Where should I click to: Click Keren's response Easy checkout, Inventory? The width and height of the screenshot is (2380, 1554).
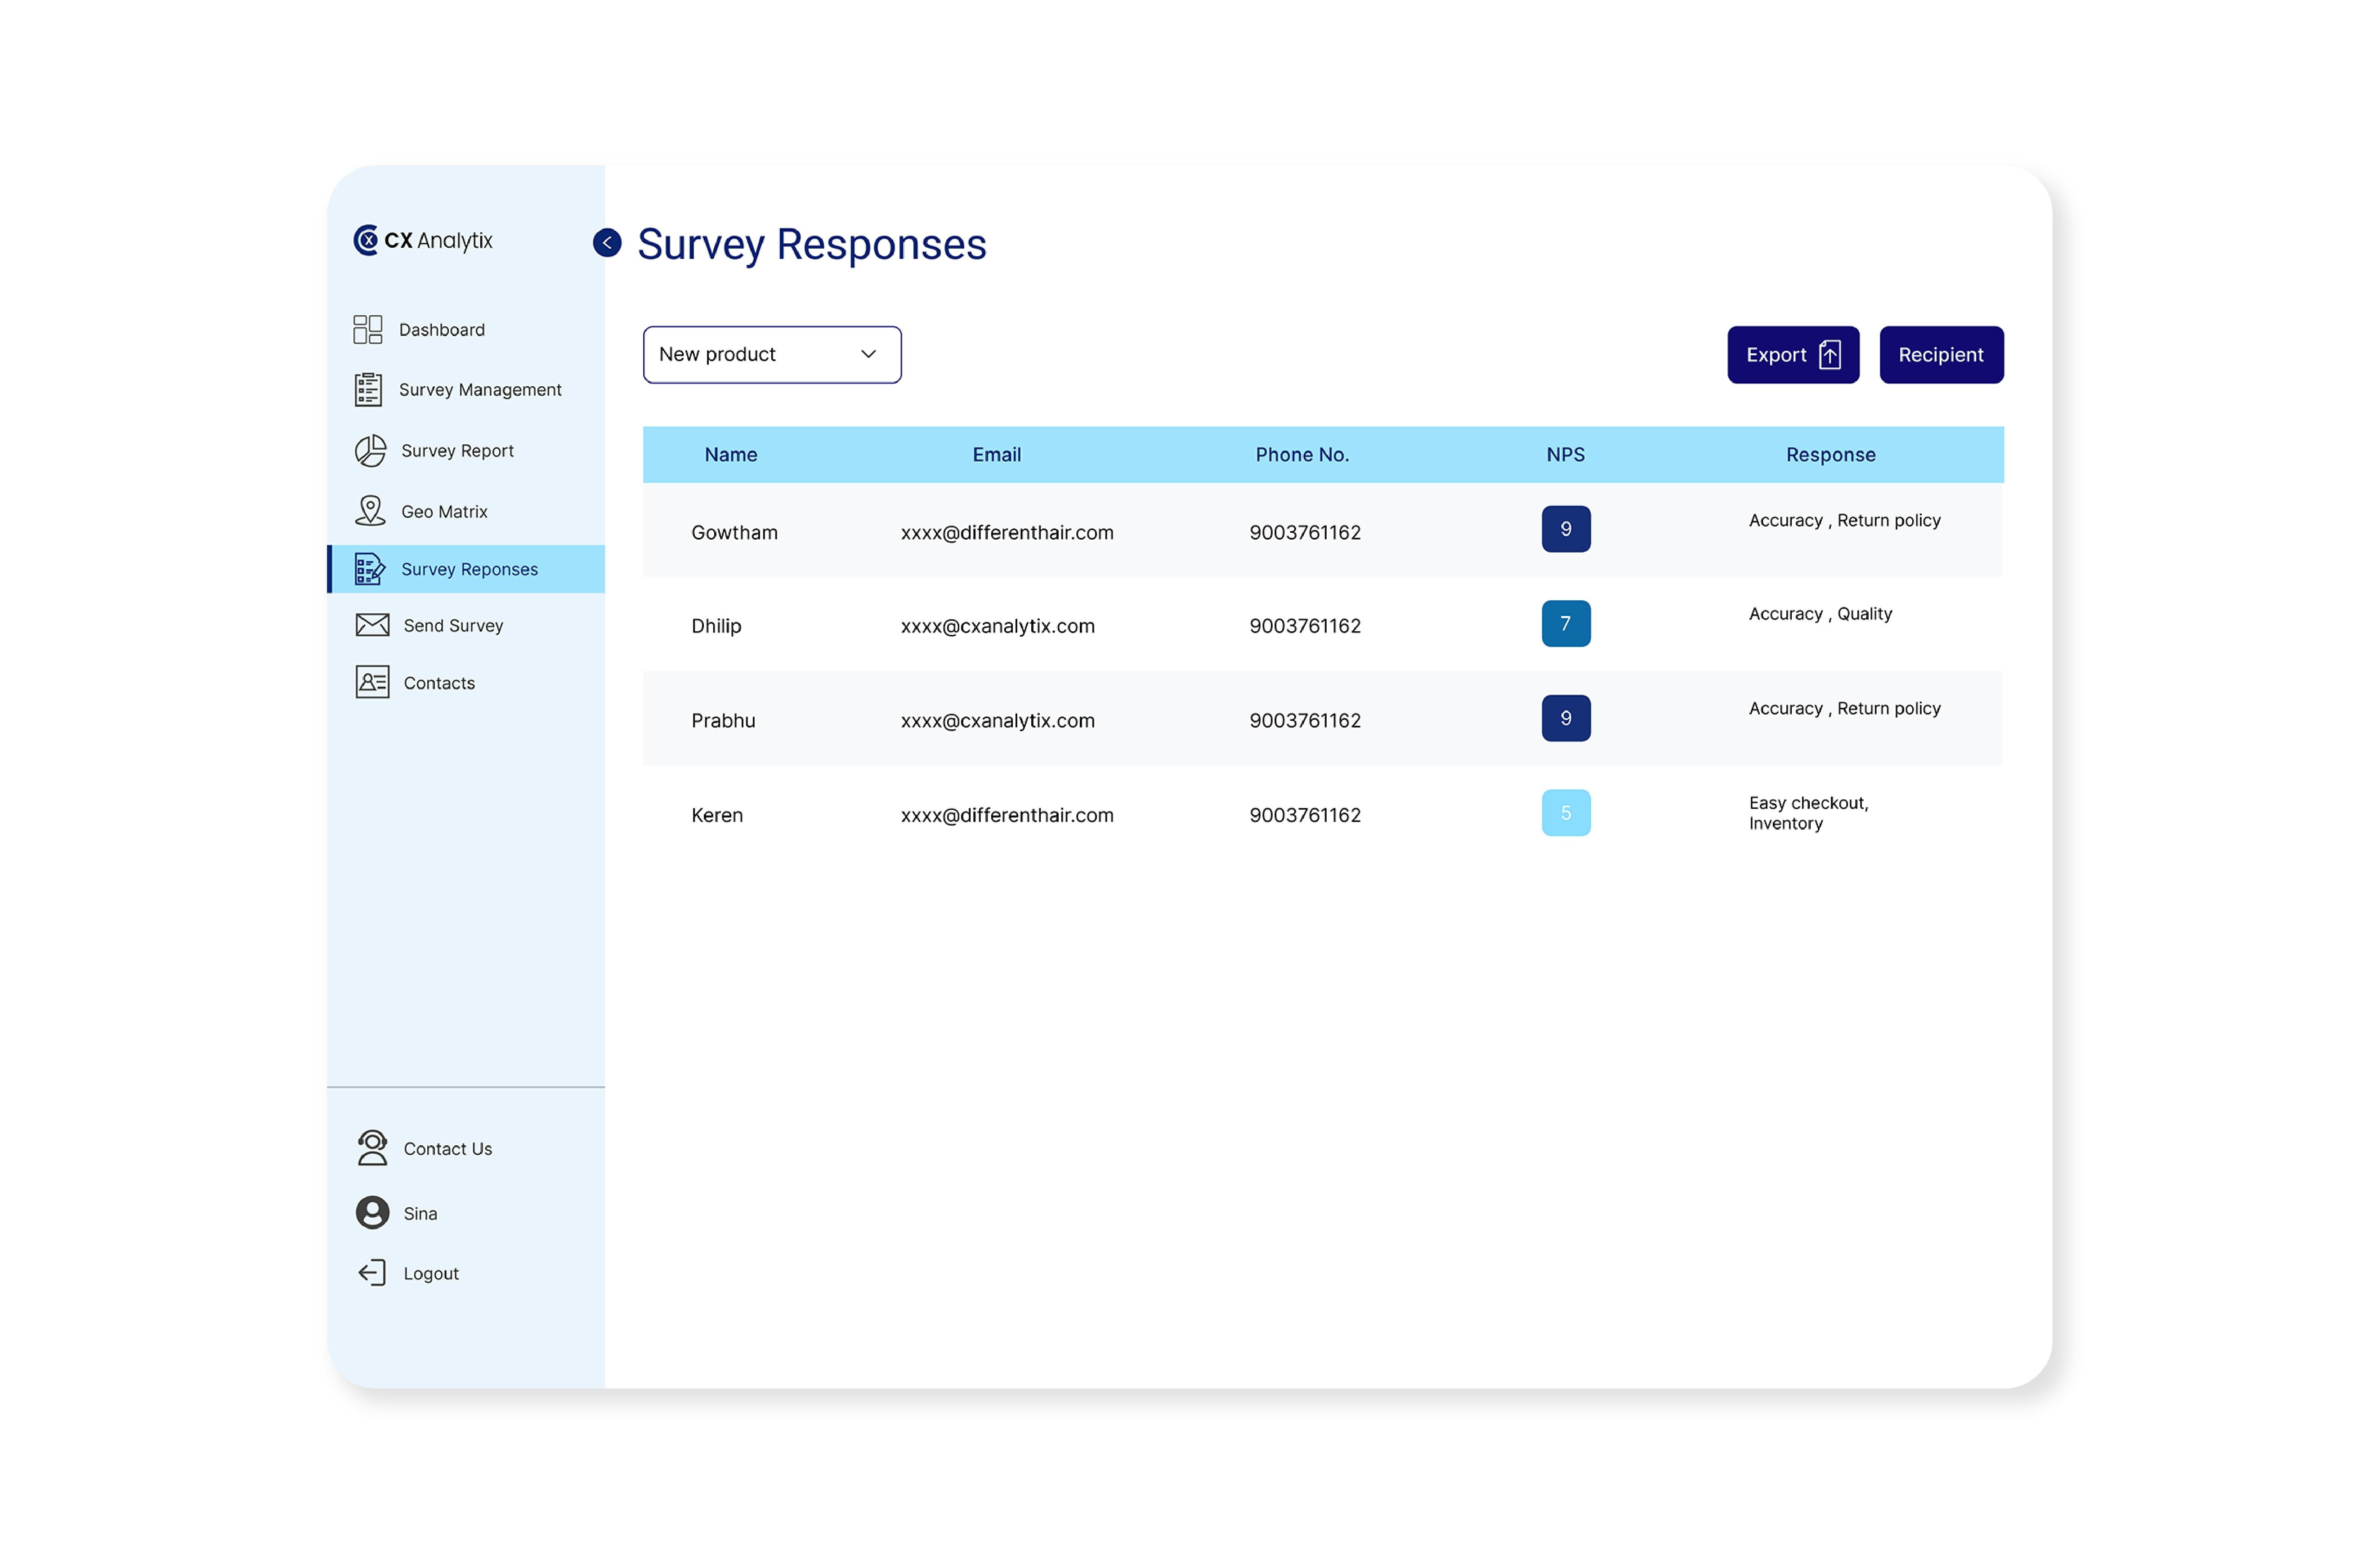(1808, 813)
